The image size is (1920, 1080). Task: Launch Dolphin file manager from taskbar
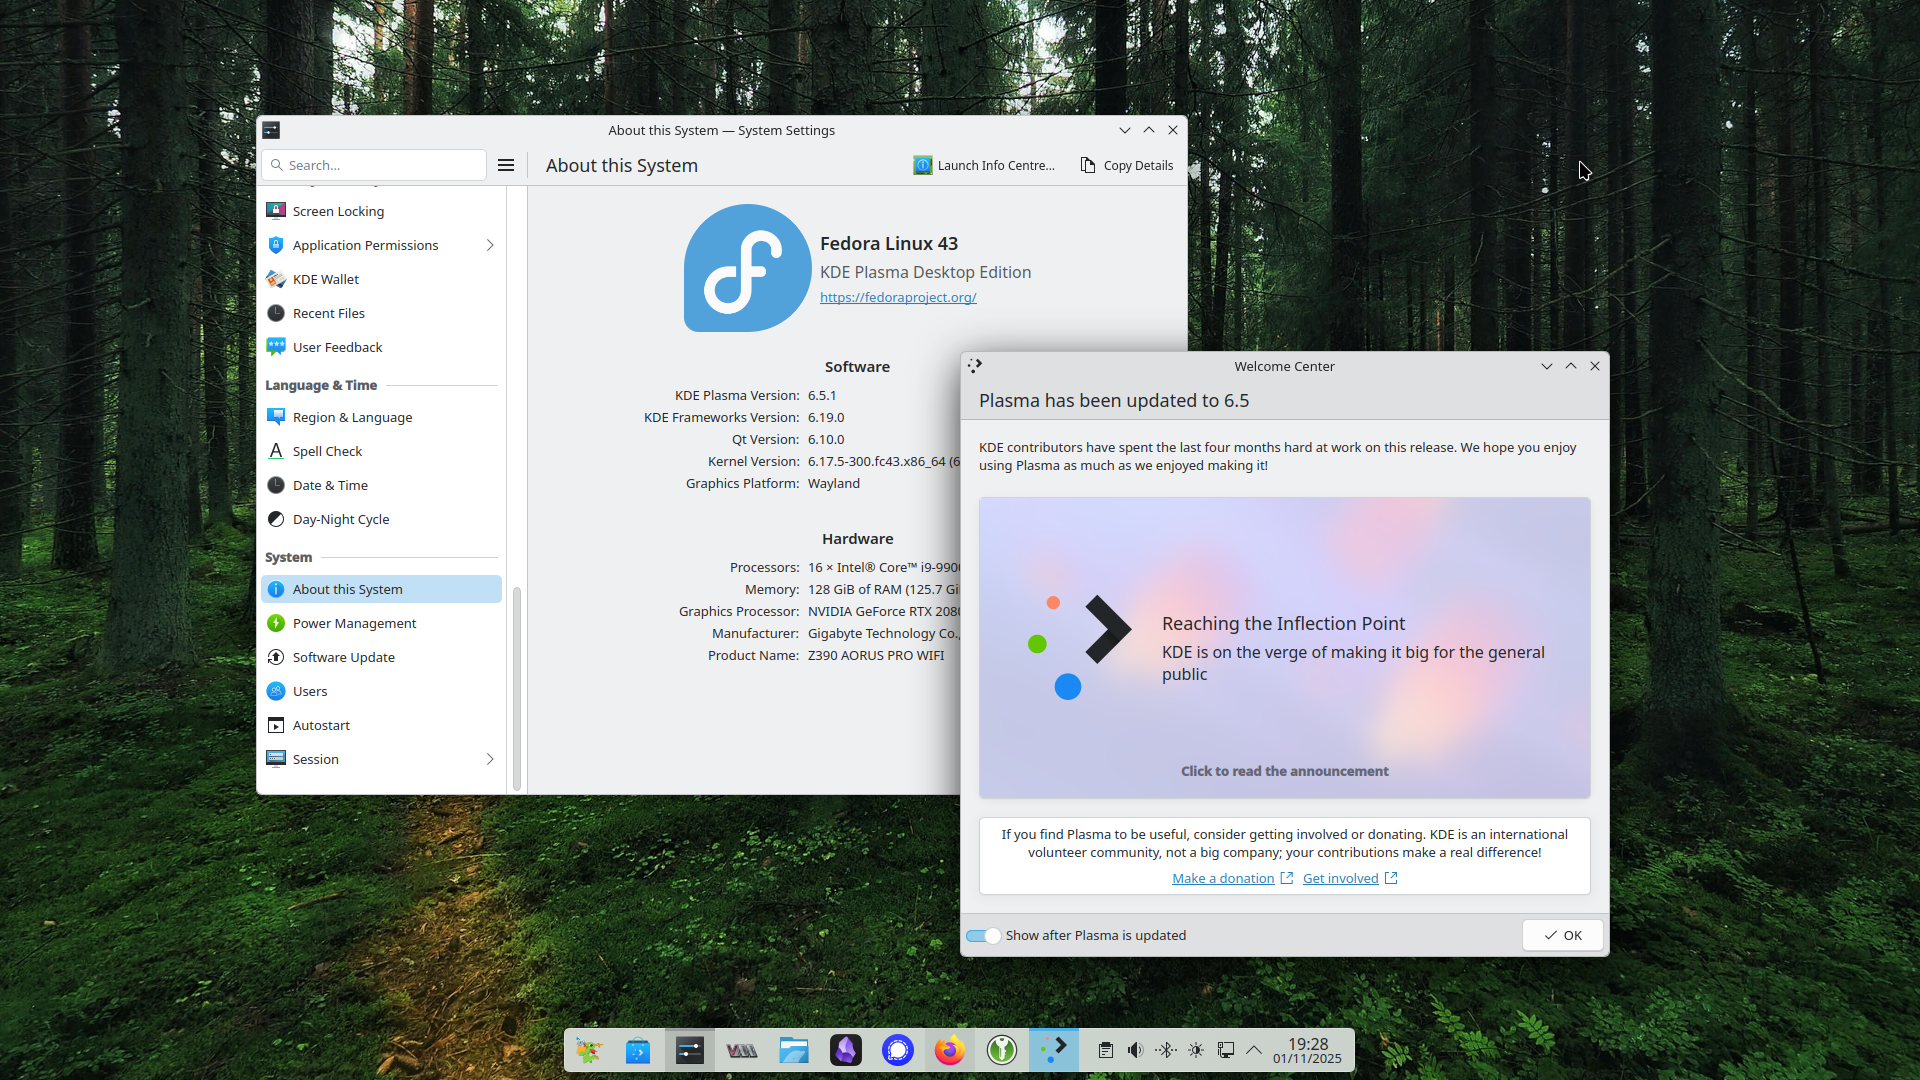pos(793,1050)
